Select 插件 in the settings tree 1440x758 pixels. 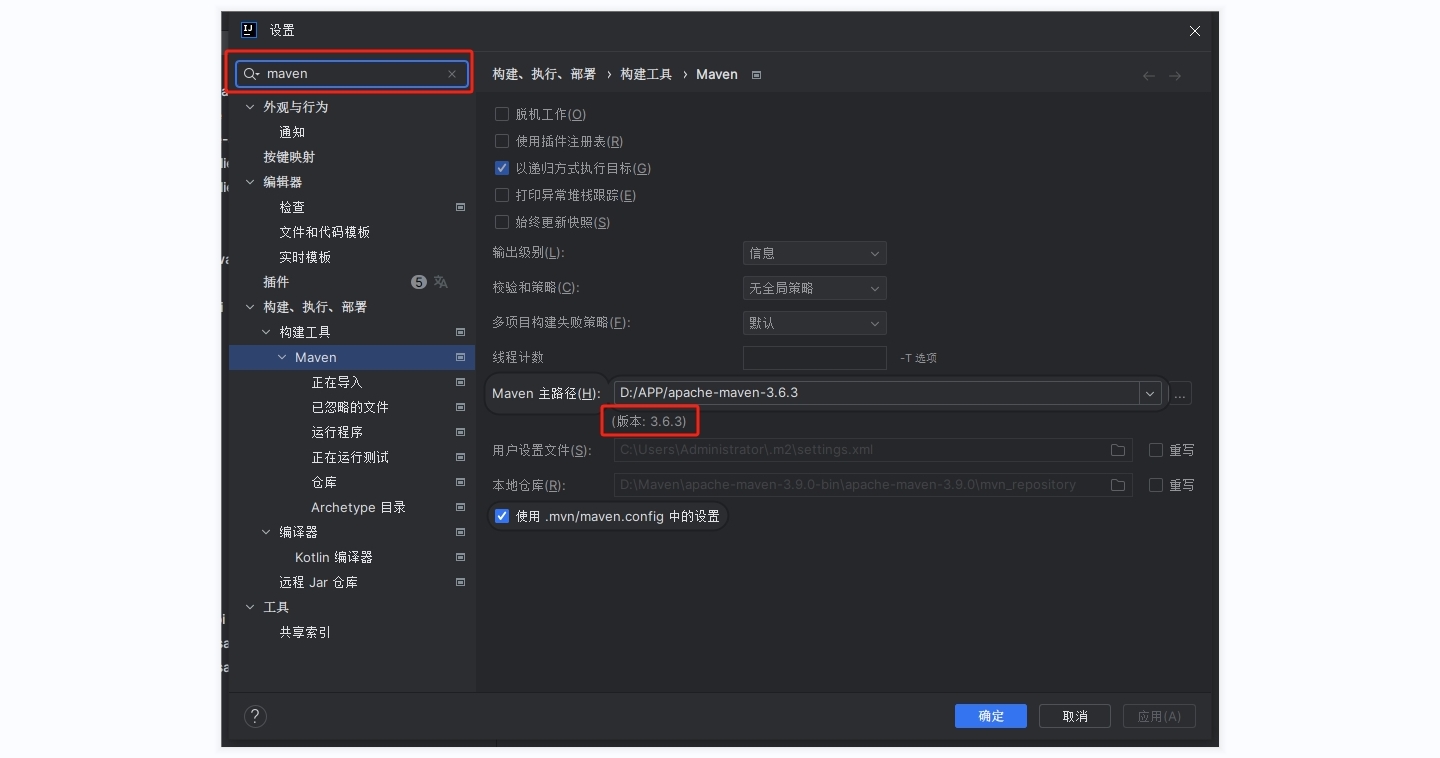coord(276,282)
